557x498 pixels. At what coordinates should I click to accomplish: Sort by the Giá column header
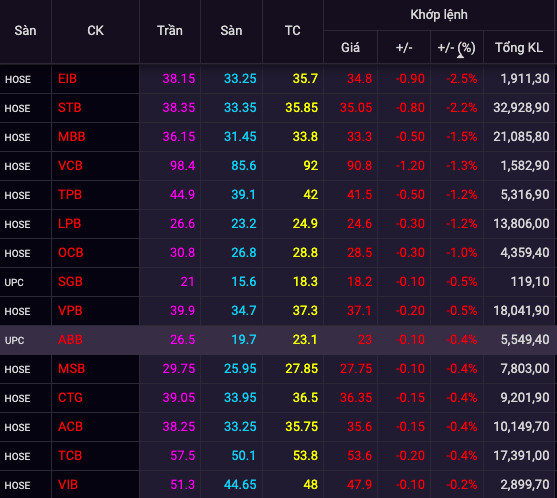[x=350, y=48]
